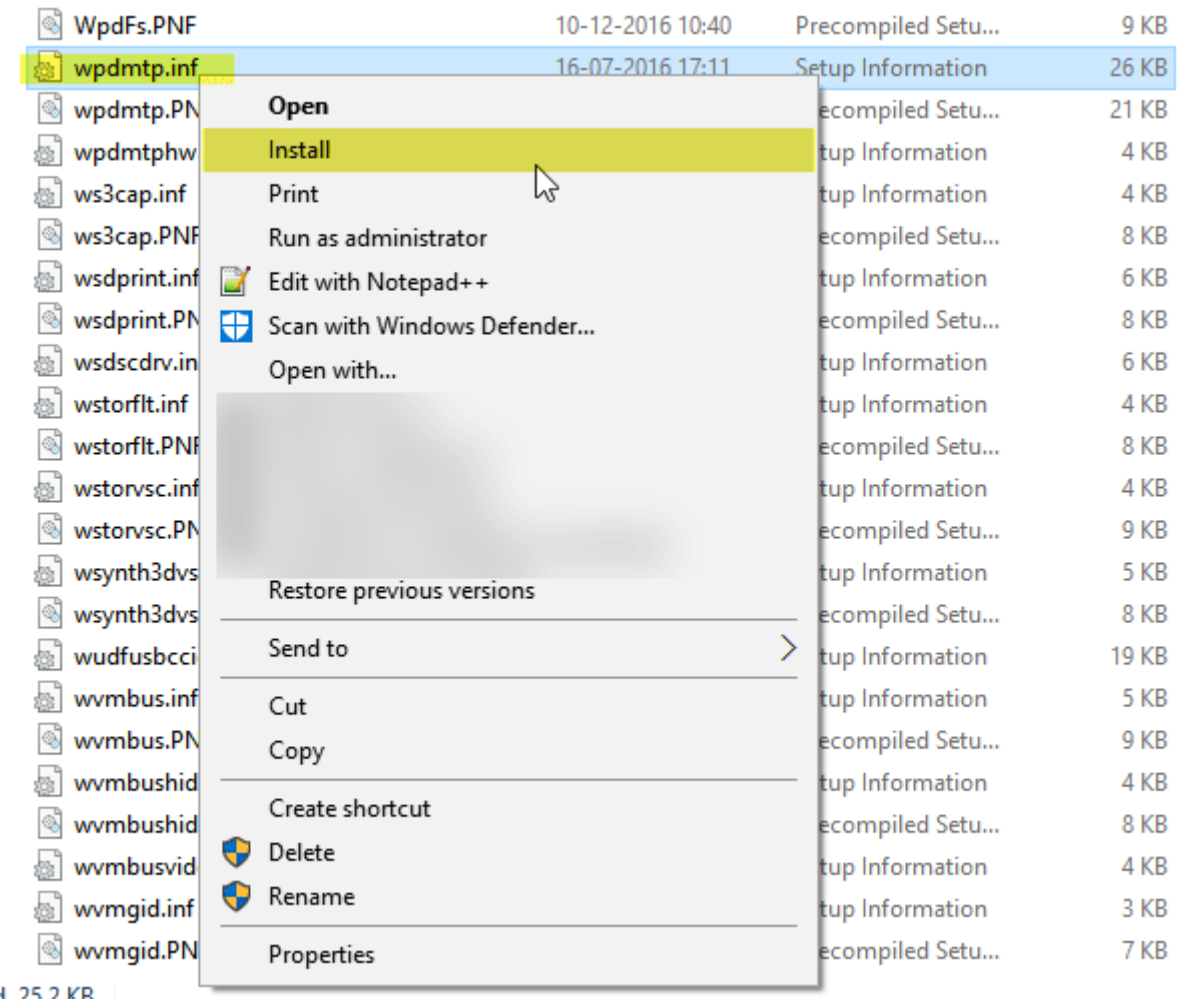This screenshot has height=999, width=1200.
Task: Click the 3 KB size value
Action: pyautogui.click(x=1144, y=908)
